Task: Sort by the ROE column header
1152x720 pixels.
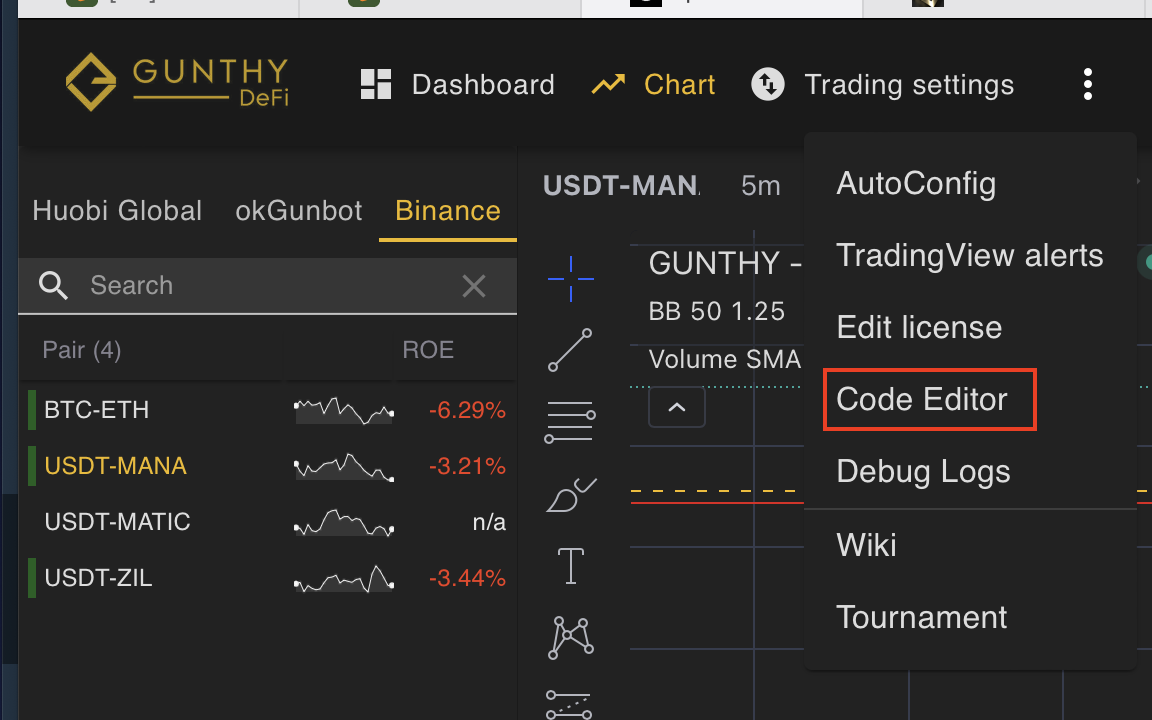Action: pos(428,350)
